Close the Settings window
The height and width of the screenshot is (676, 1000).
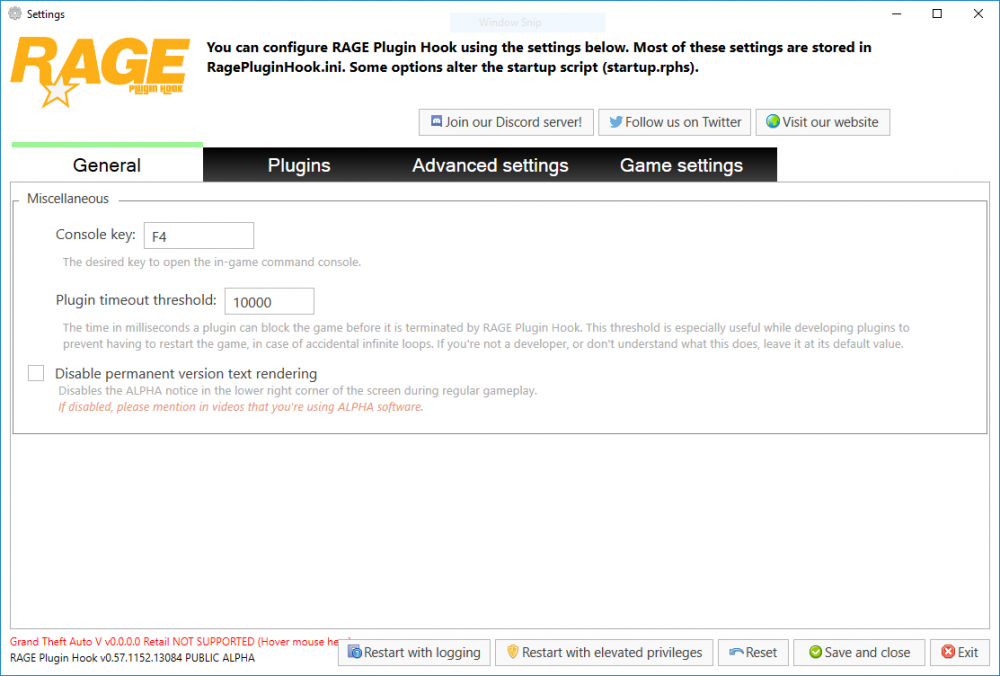[978, 13]
